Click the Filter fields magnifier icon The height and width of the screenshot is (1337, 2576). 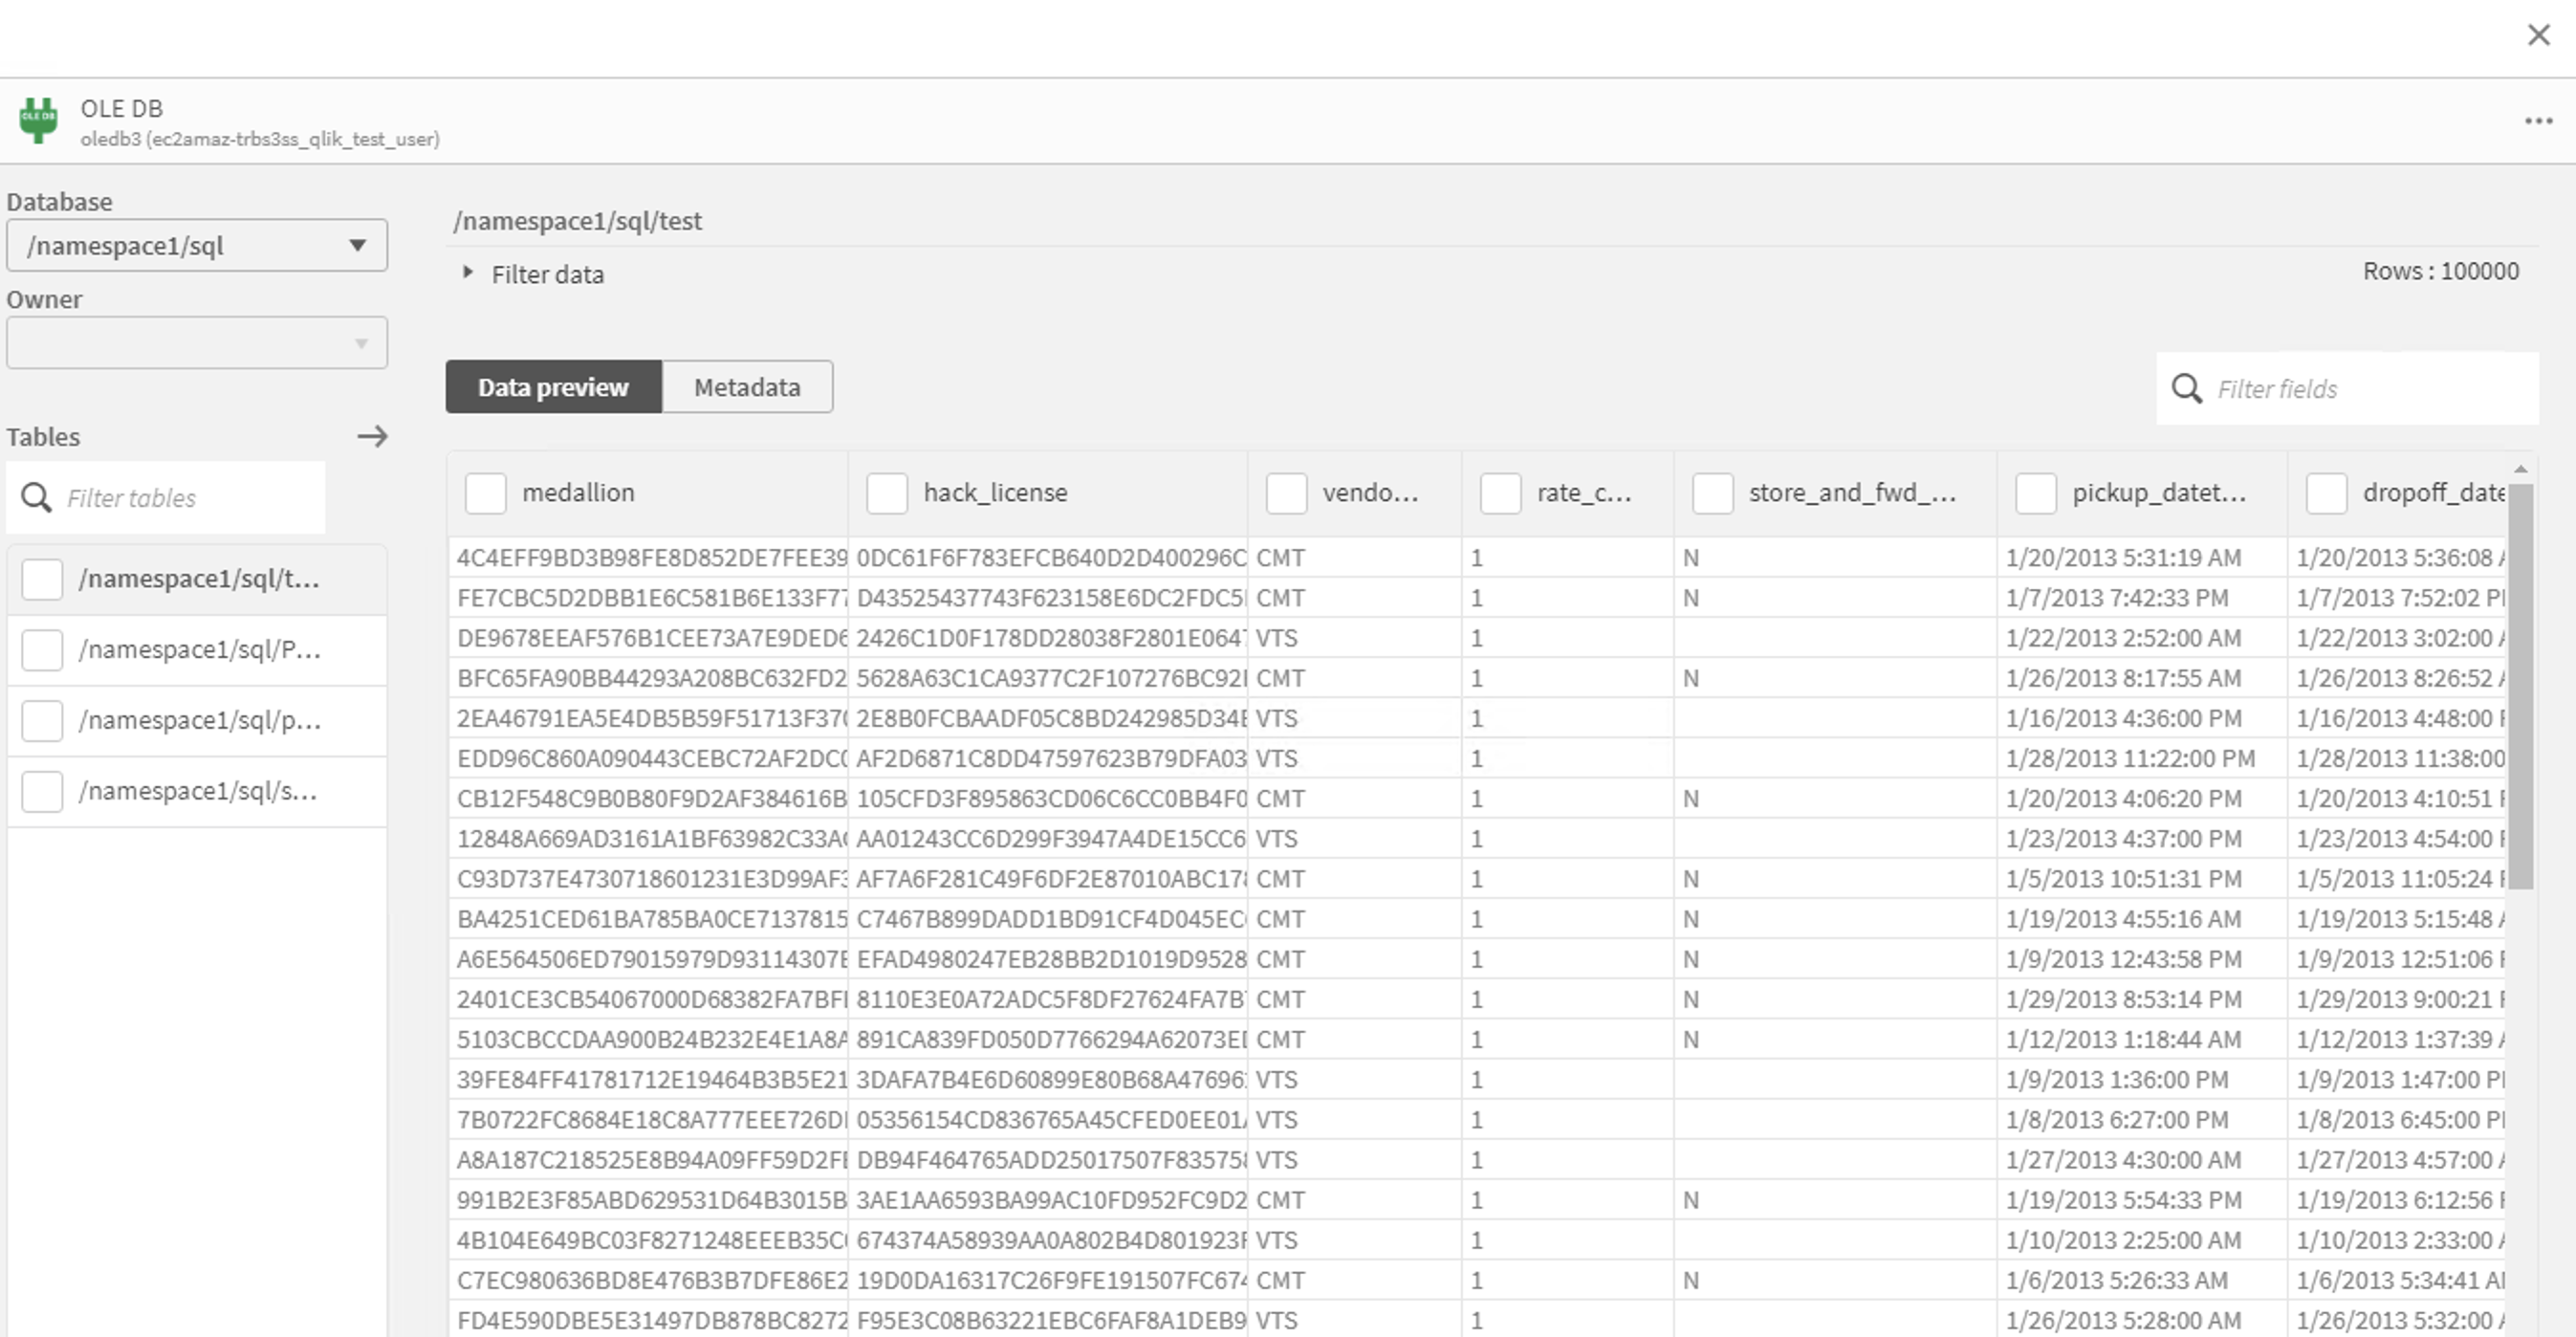coord(2187,388)
